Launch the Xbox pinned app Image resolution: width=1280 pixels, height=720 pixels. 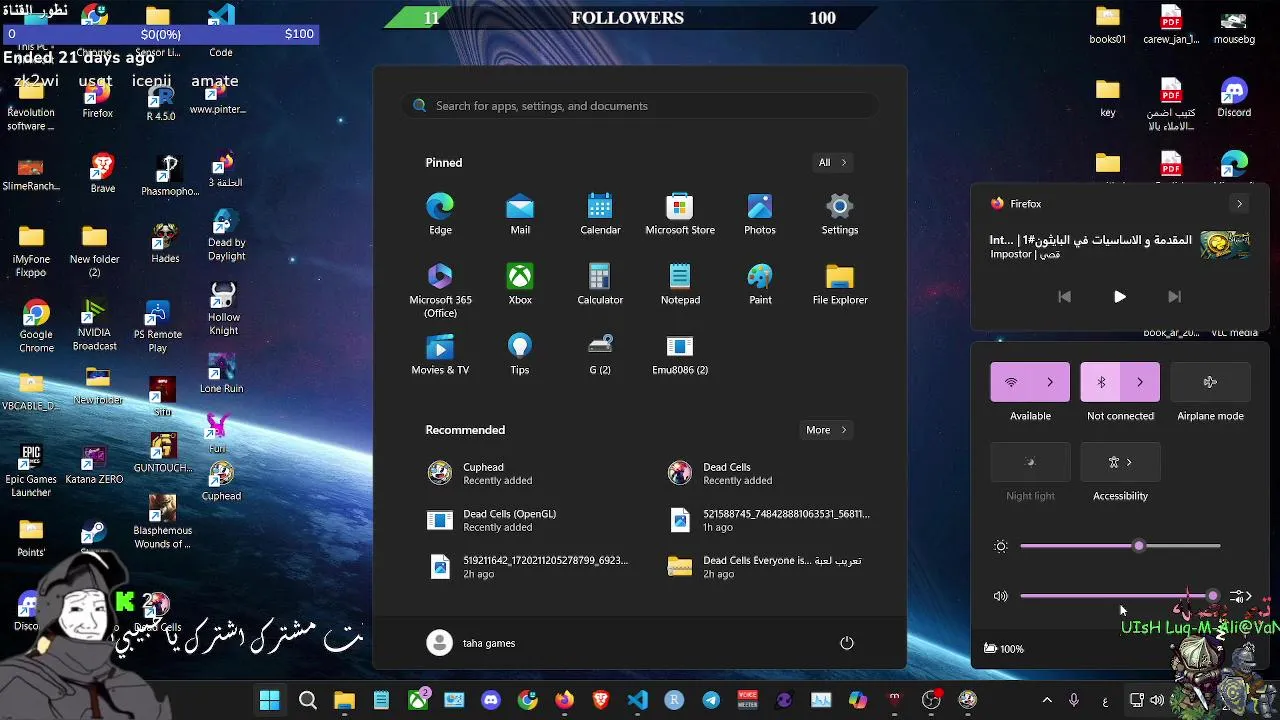[520, 284]
